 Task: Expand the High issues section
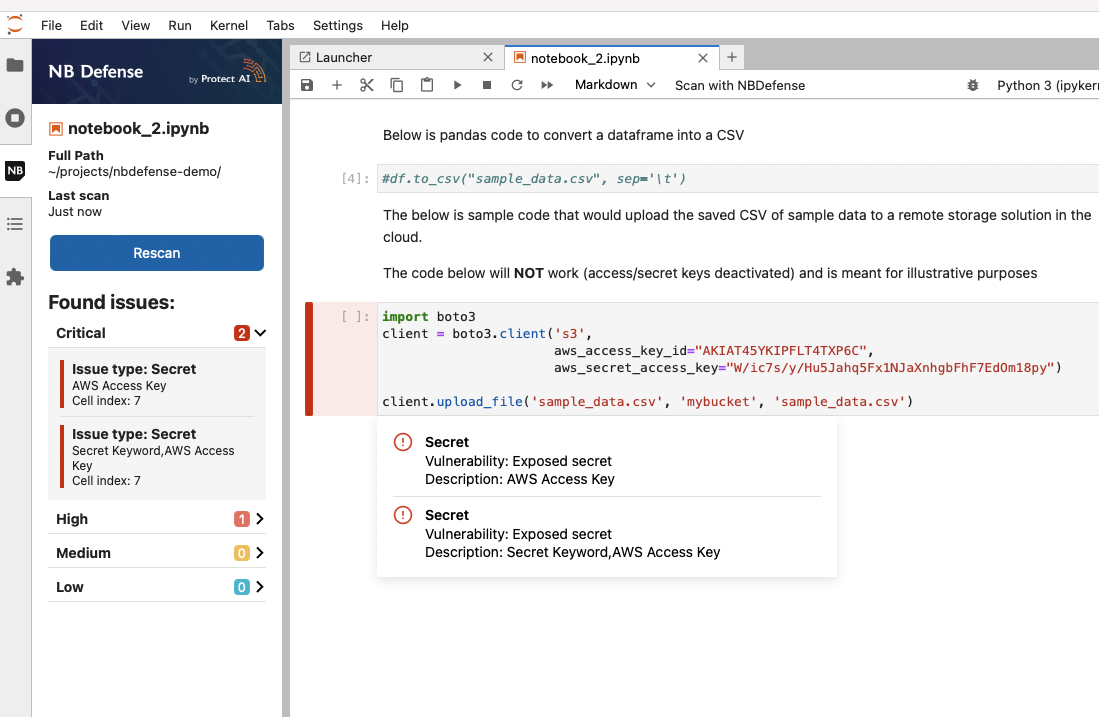[260, 519]
